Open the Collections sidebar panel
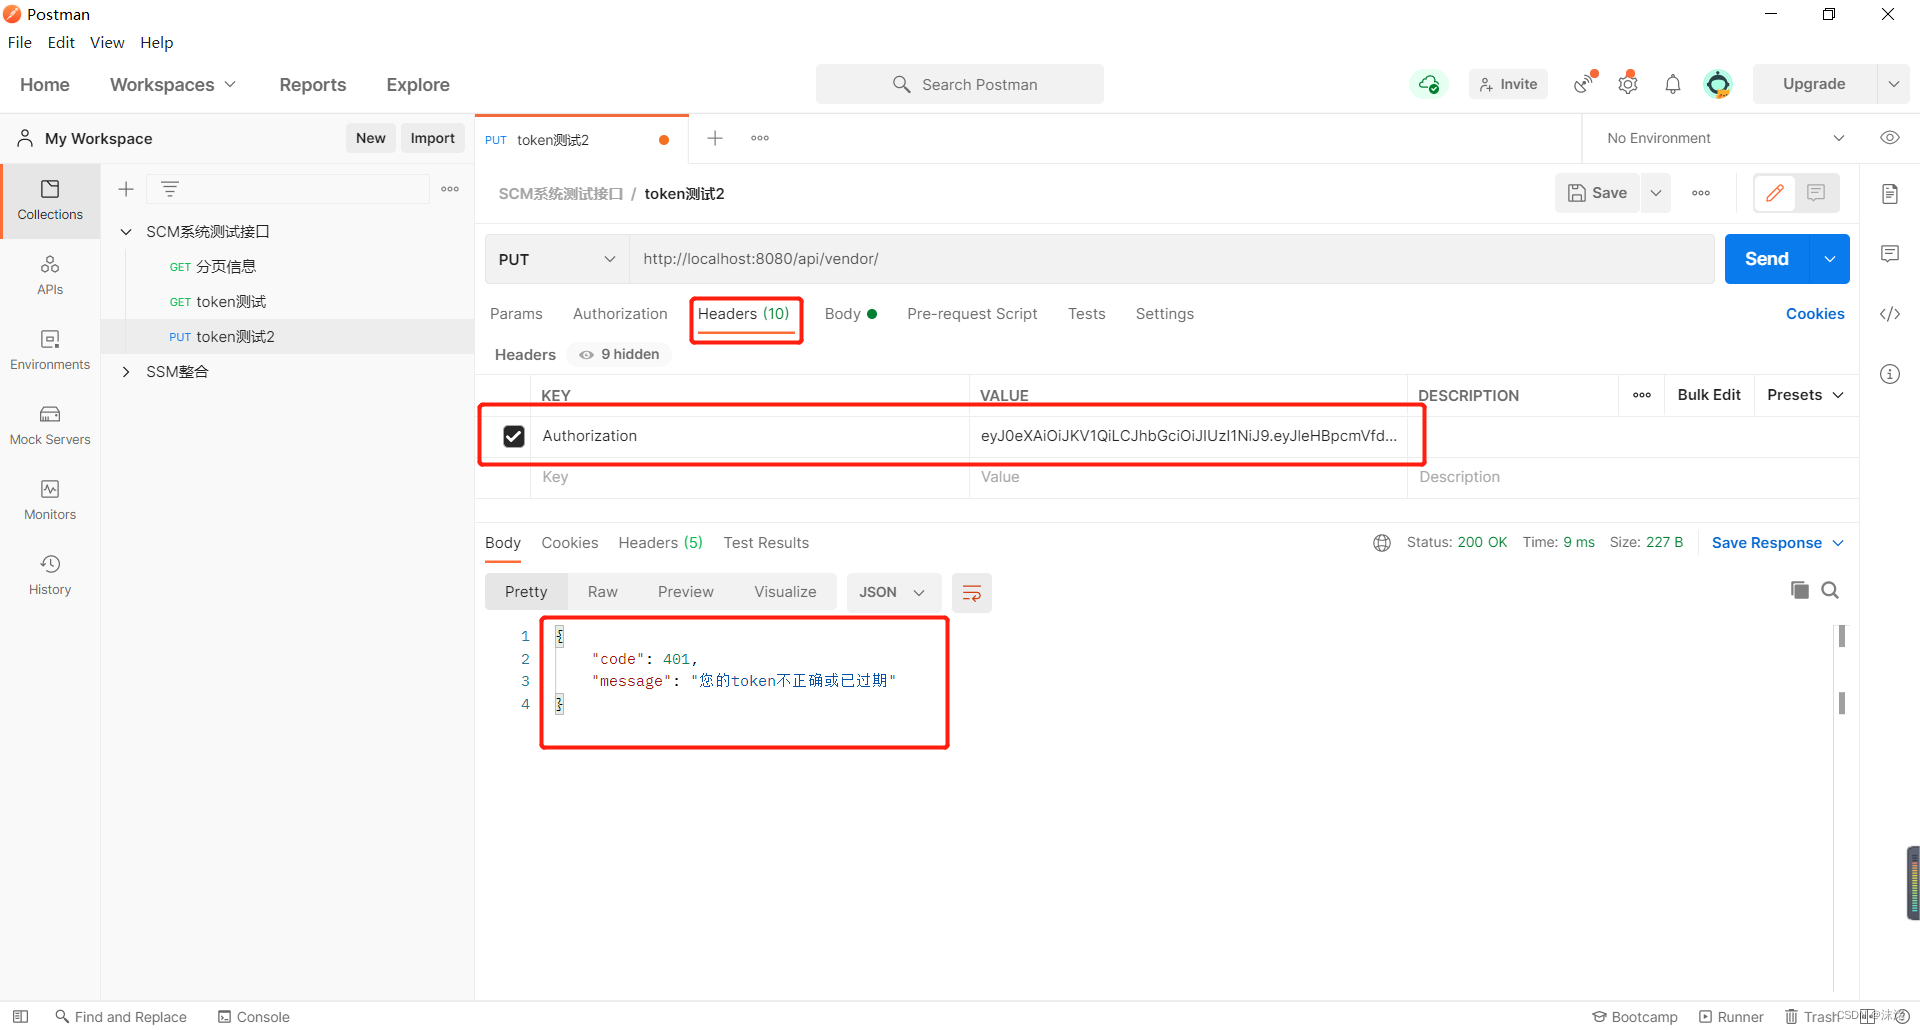This screenshot has height=1030, width=1920. pos(50,200)
